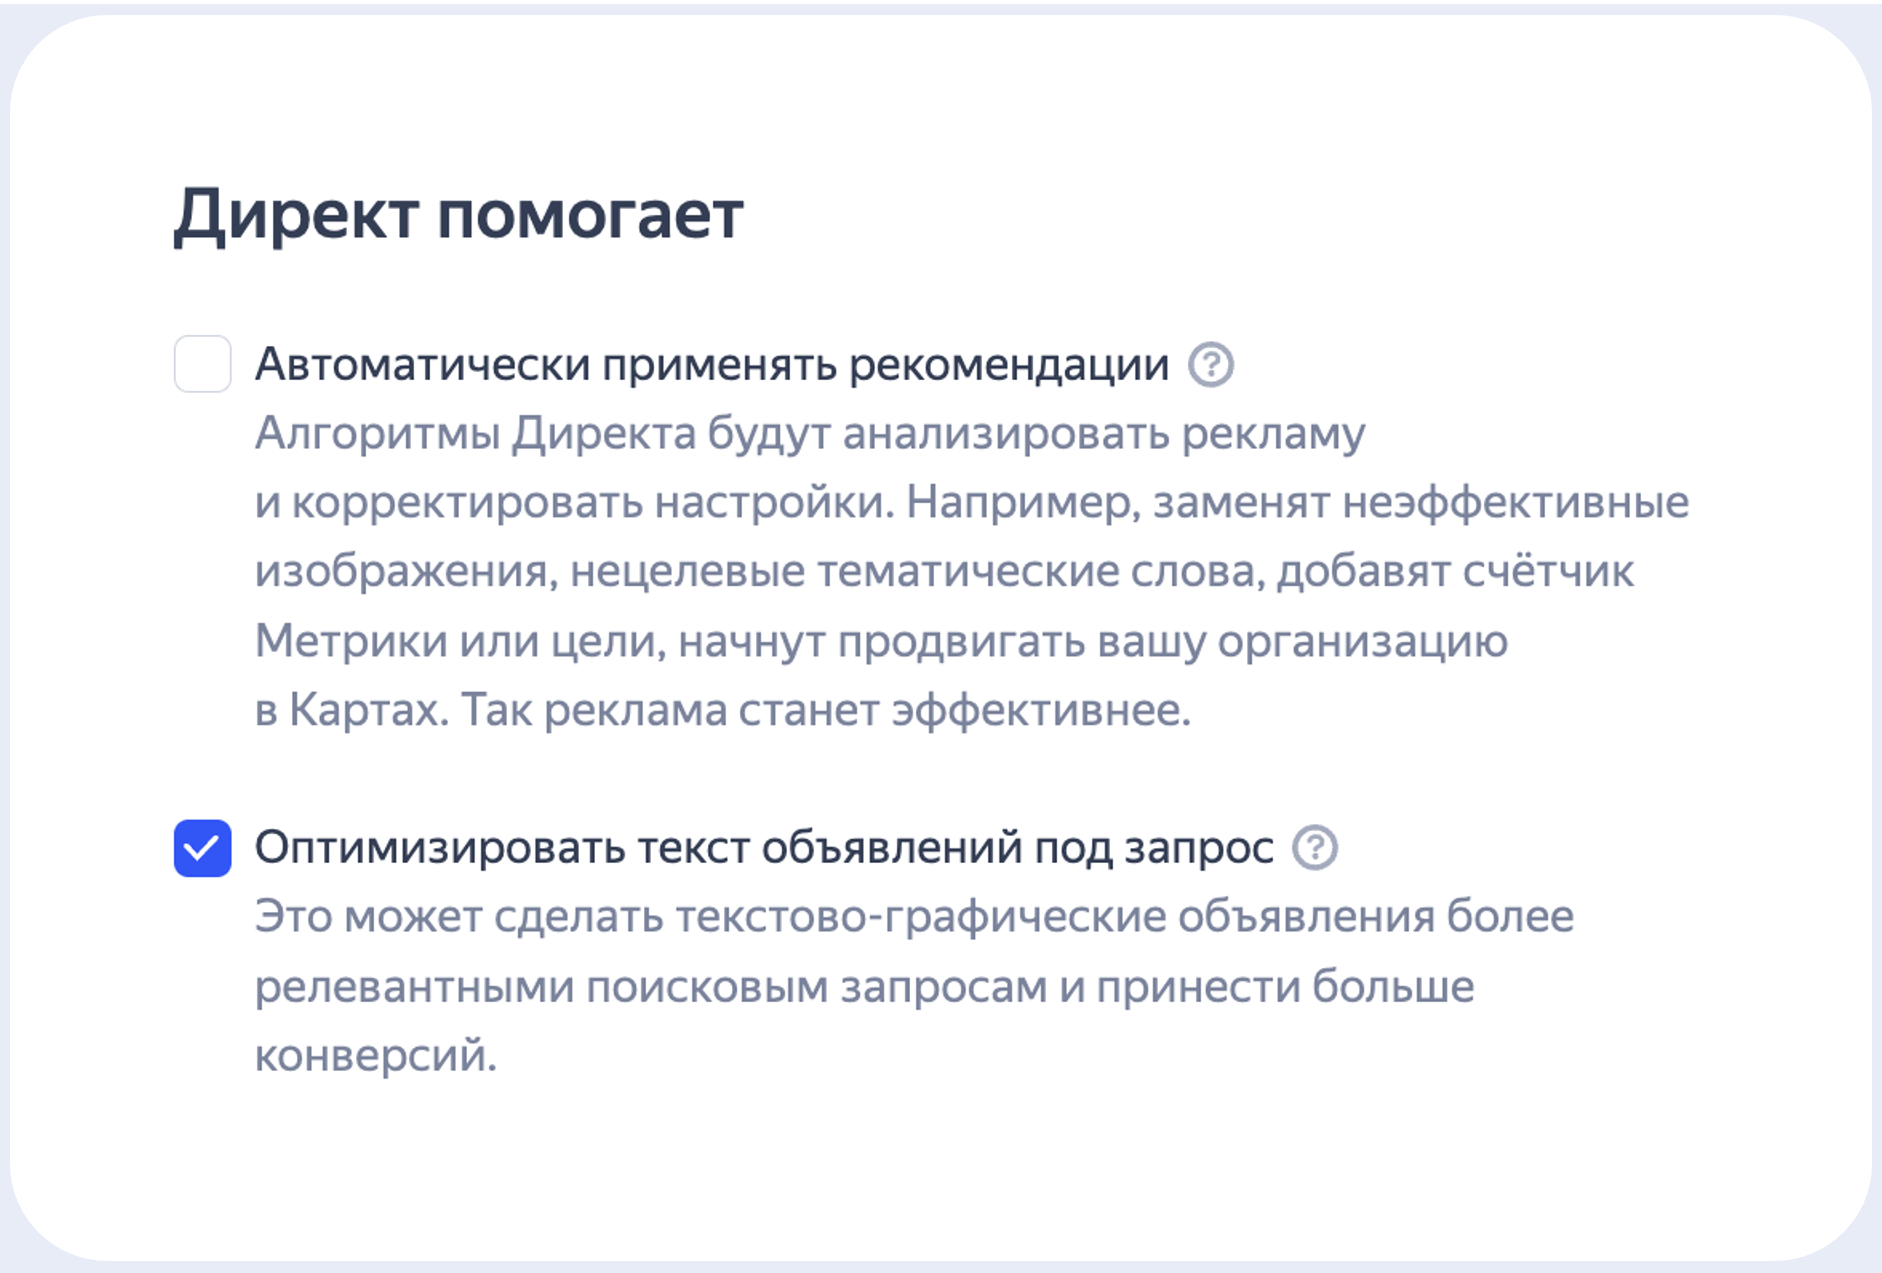Click the words 'добавят счётчик' in the description
This screenshot has width=1882, height=1273.
(1455, 572)
